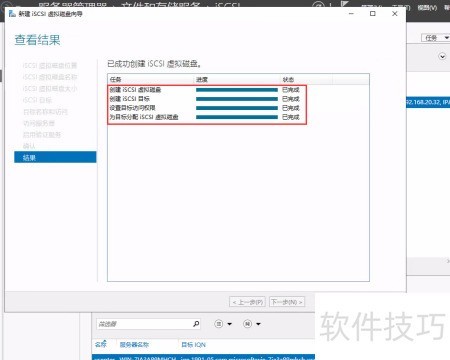Minimize the iSCSI wizard window
450x360 pixels.
click(x=351, y=14)
